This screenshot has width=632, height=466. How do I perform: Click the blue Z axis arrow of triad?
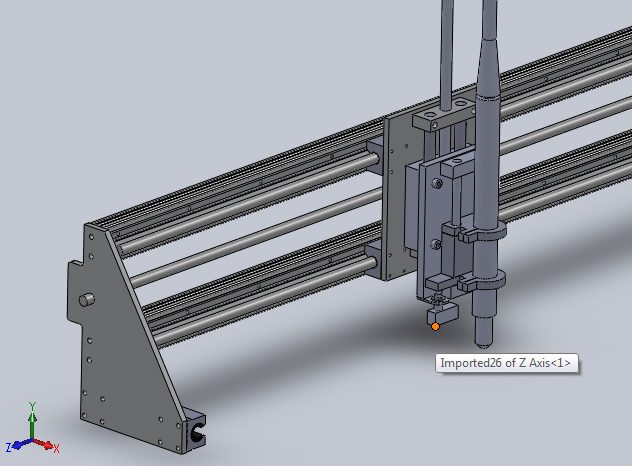click(x=13, y=446)
